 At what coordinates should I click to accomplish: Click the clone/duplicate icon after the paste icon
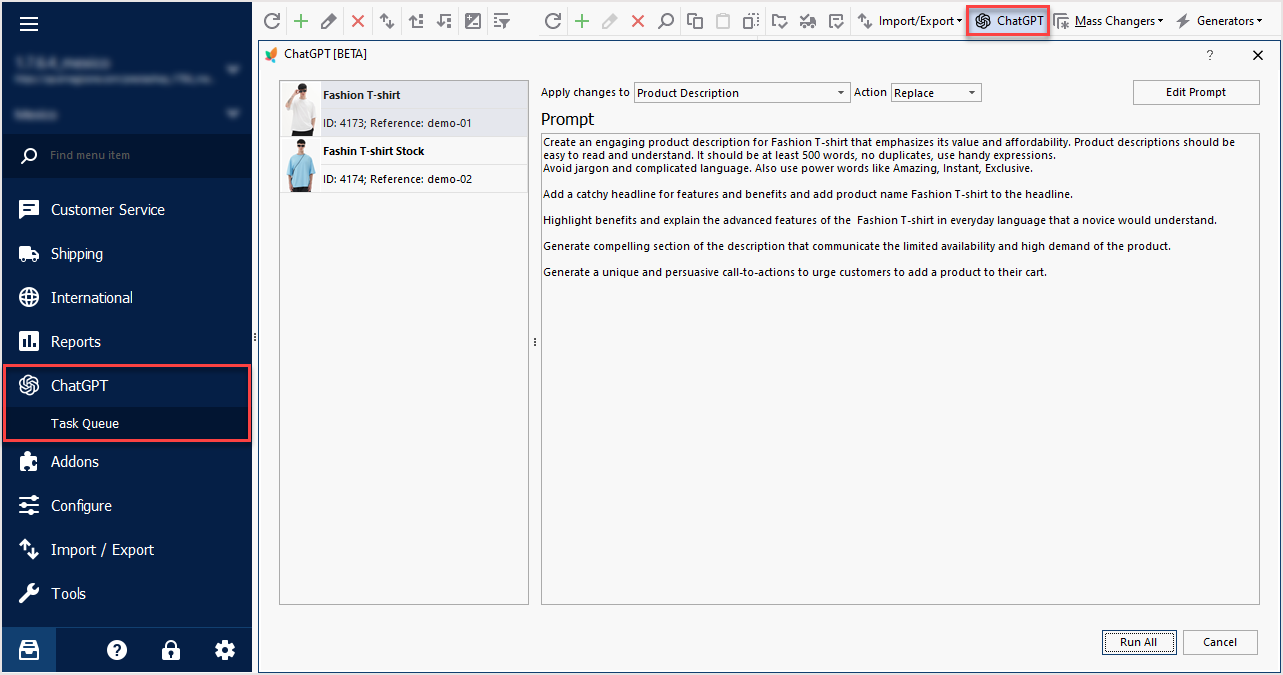[751, 21]
